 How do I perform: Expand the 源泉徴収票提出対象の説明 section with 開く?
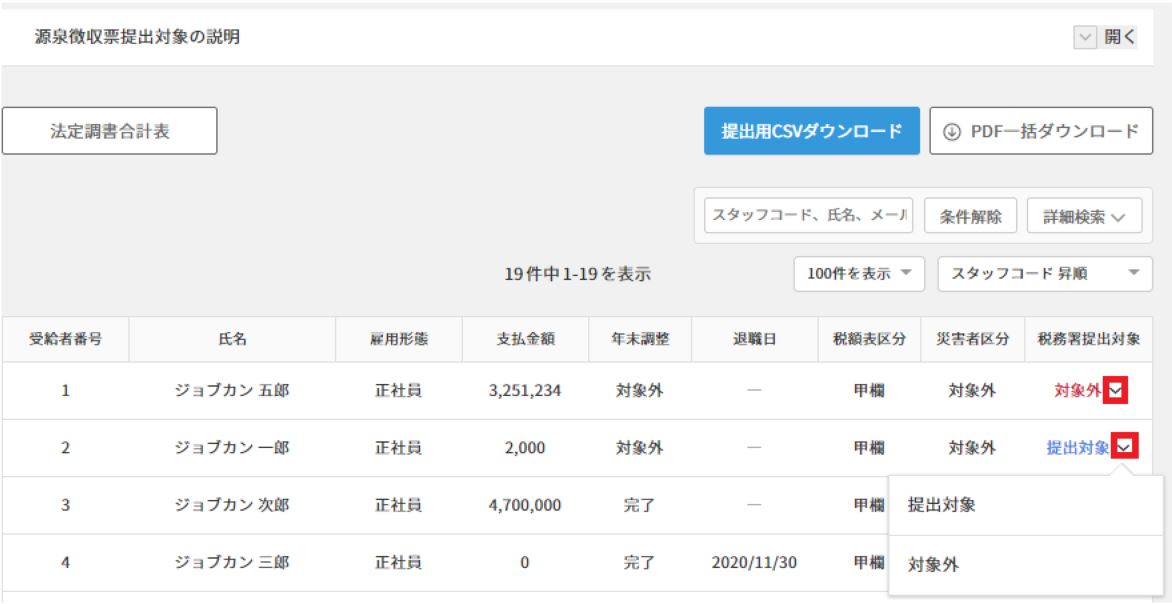[x=1105, y=38]
